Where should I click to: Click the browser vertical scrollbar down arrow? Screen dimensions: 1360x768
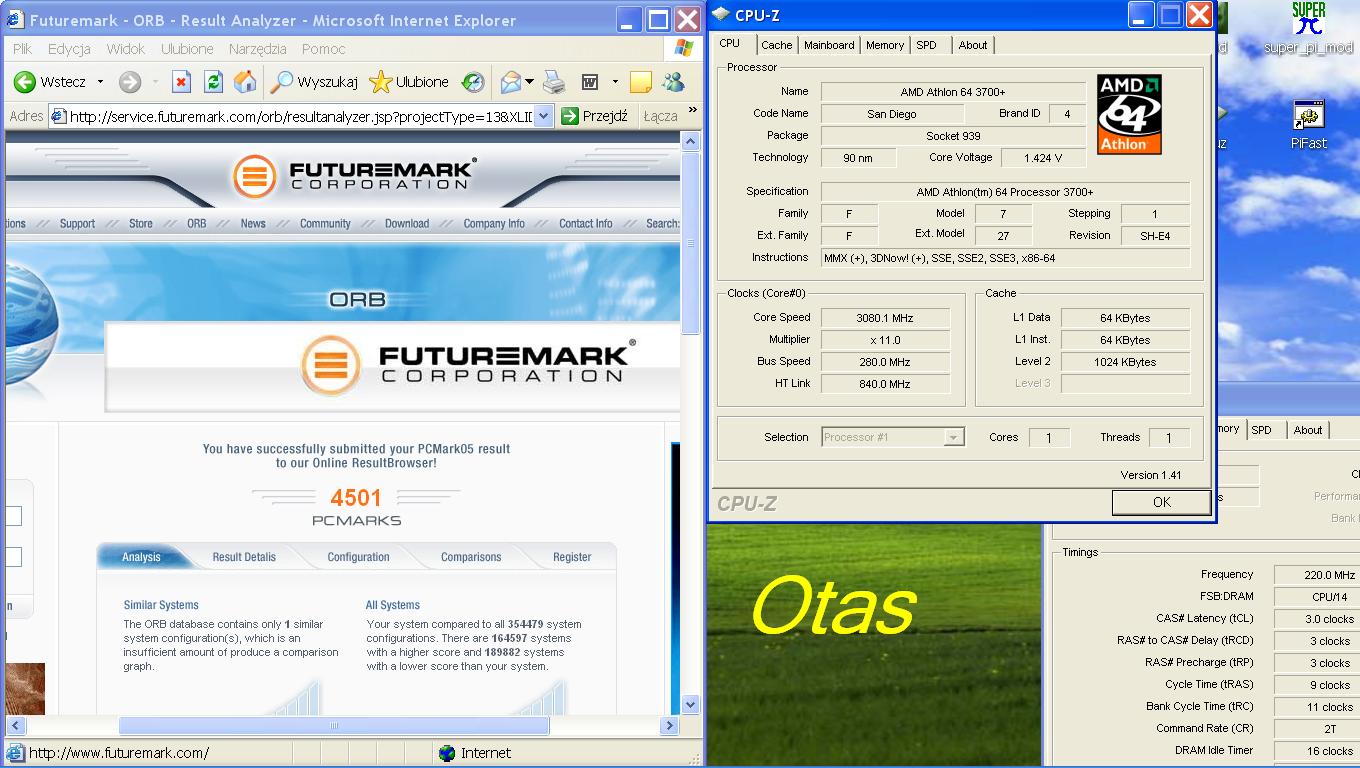tap(691, 704)
